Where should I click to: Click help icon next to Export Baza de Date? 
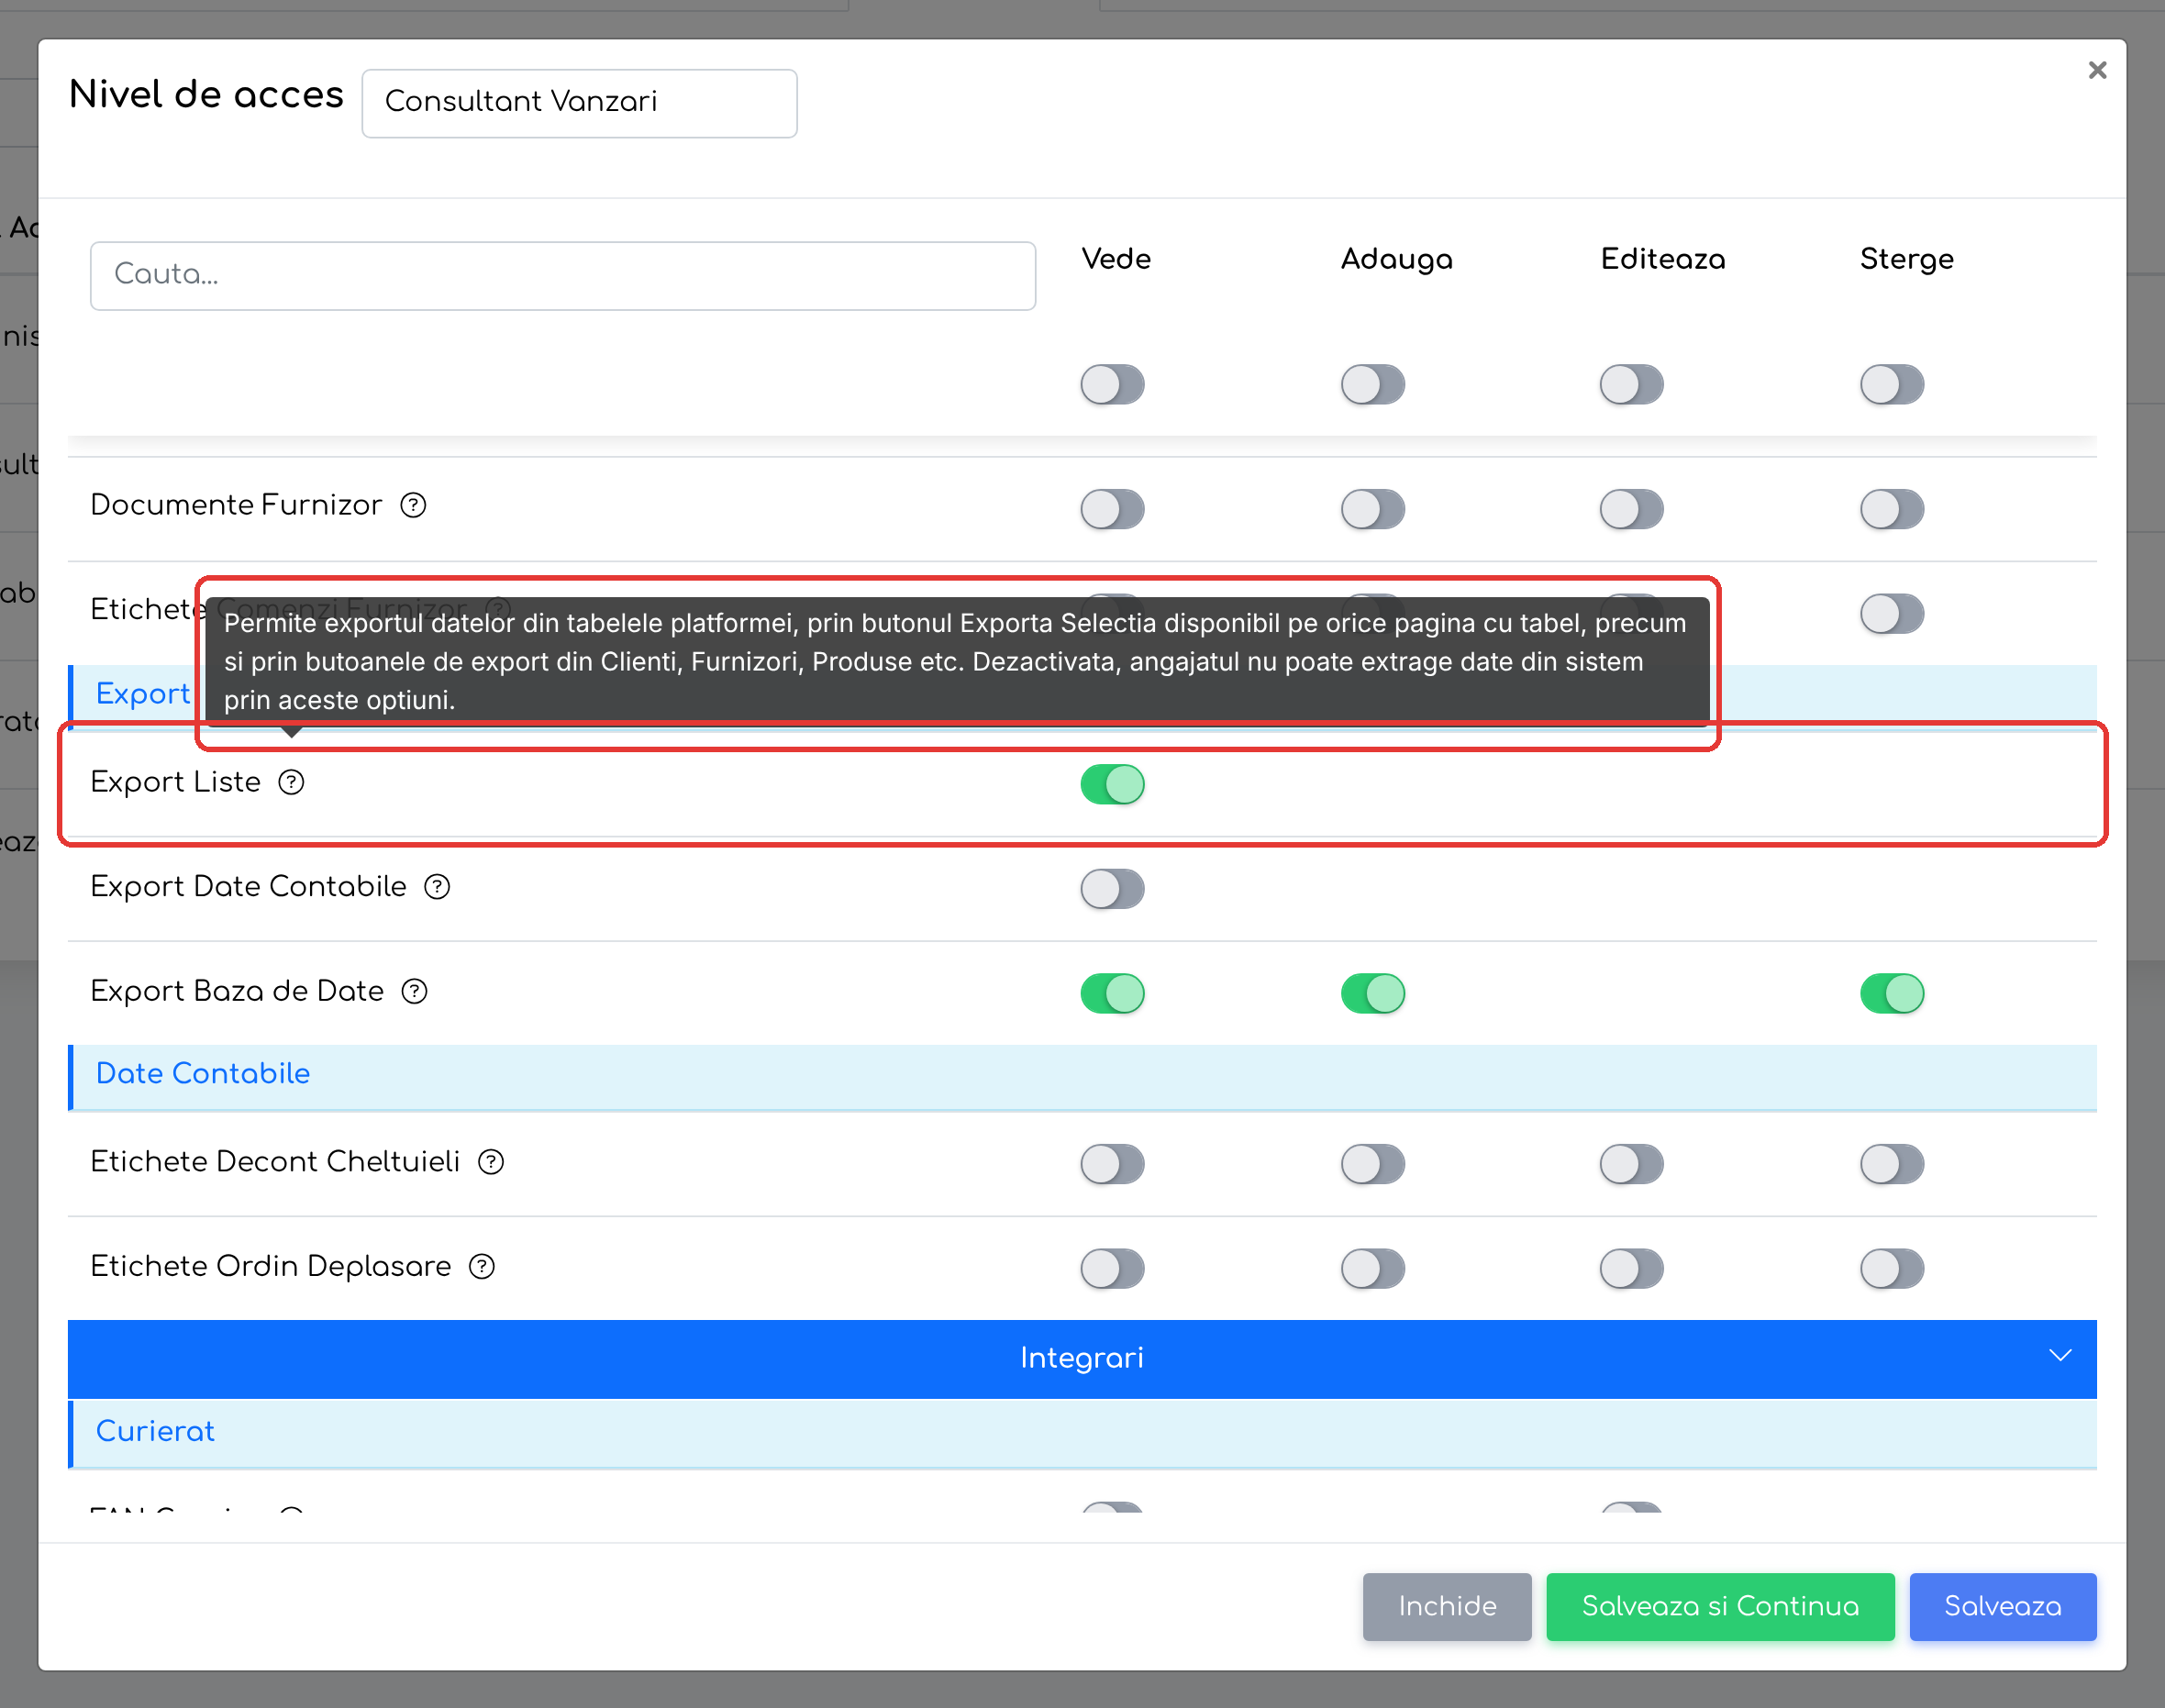coord(414,991)
